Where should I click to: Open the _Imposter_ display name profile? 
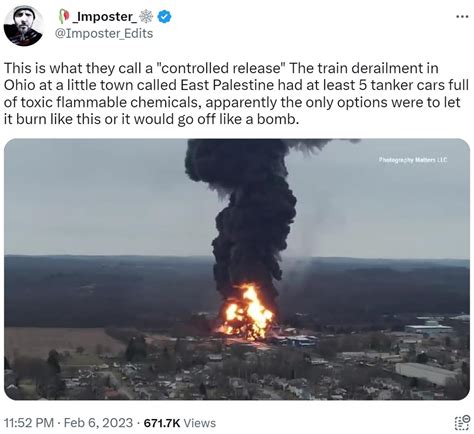[104, 16]
